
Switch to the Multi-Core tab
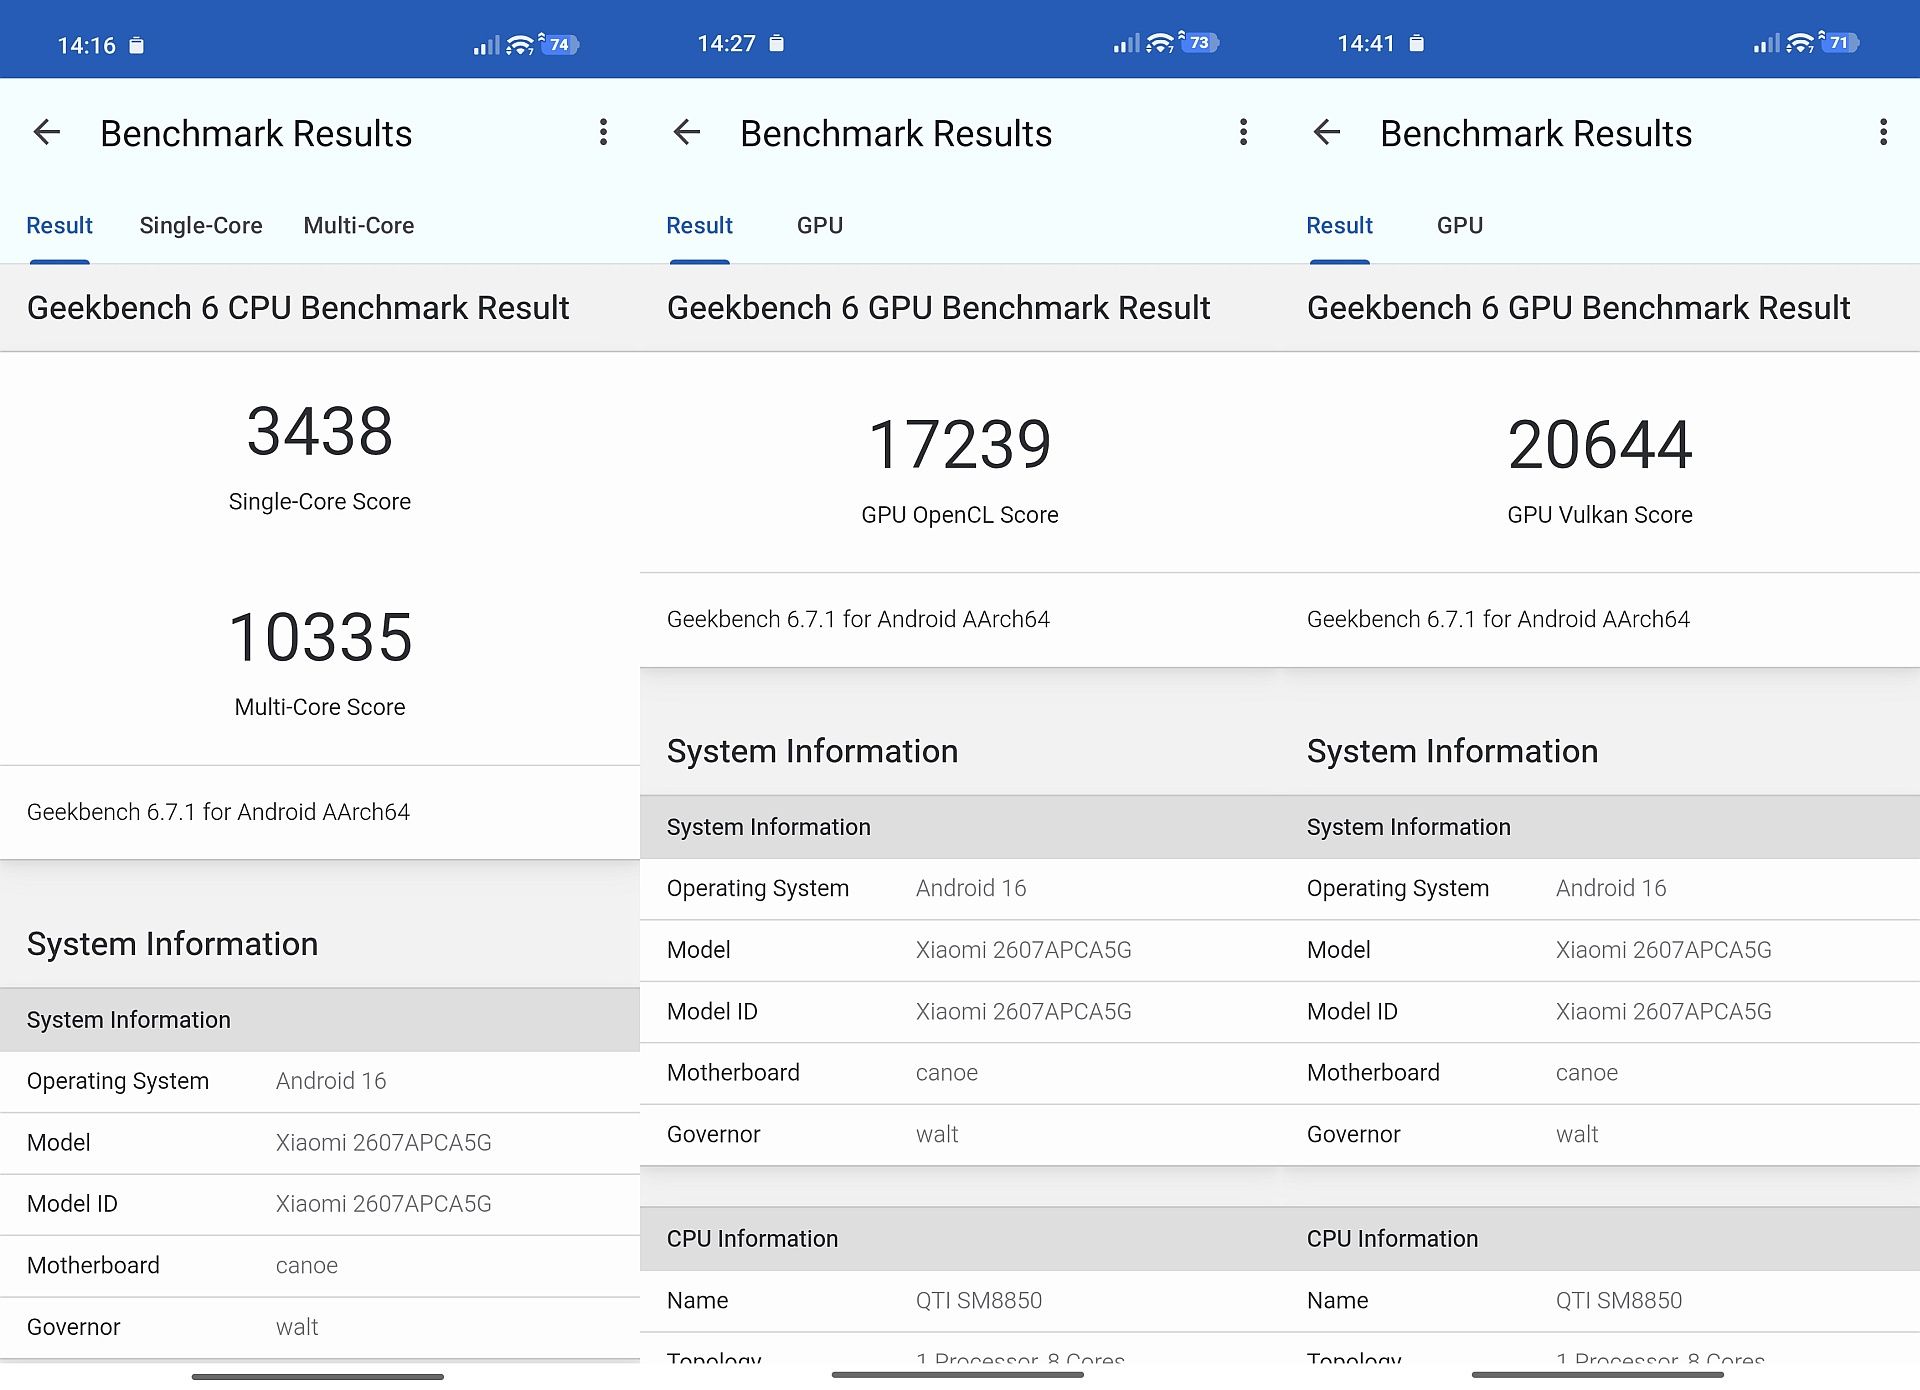[359, 226]
